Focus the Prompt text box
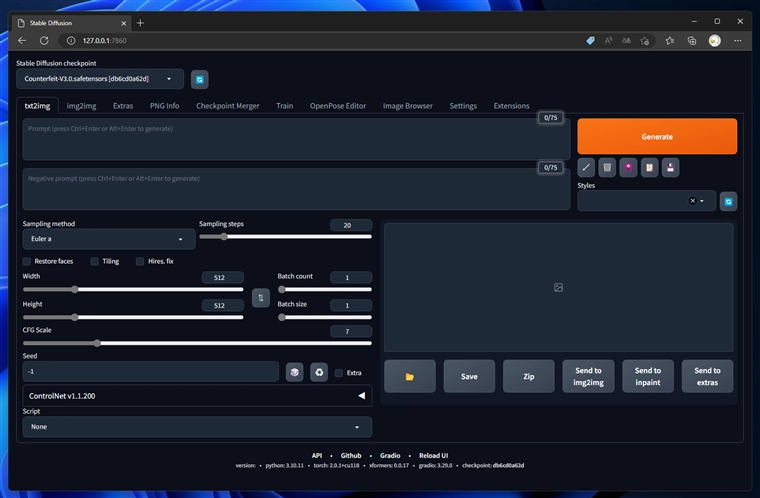 pyautogui.click(x=296, y=140)
